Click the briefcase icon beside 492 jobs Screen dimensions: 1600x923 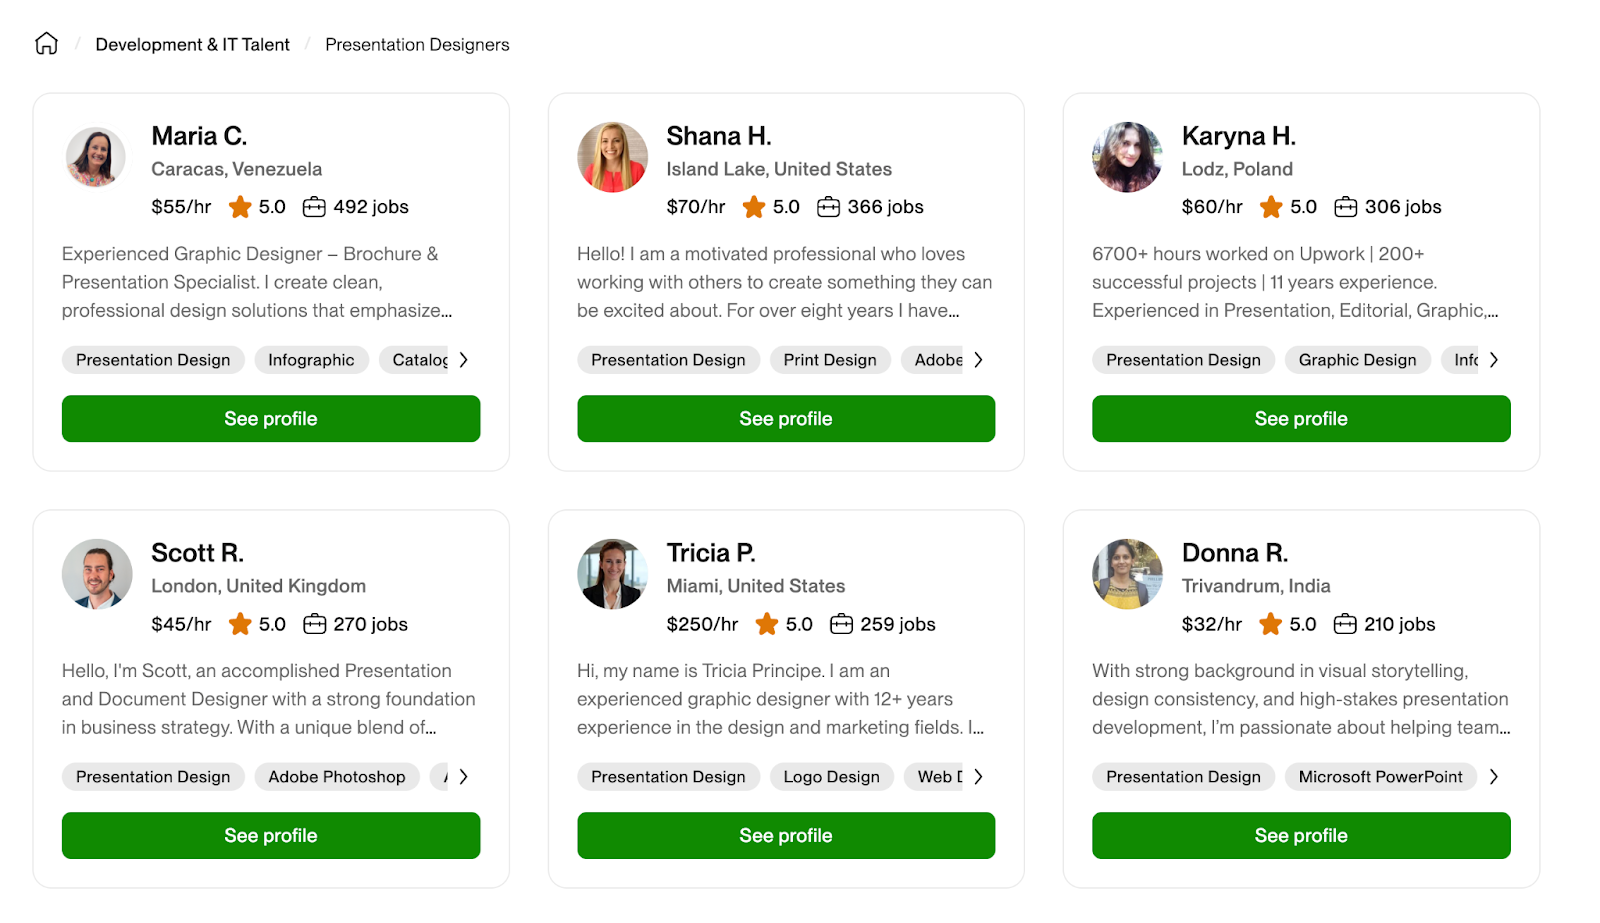(314, 207)
